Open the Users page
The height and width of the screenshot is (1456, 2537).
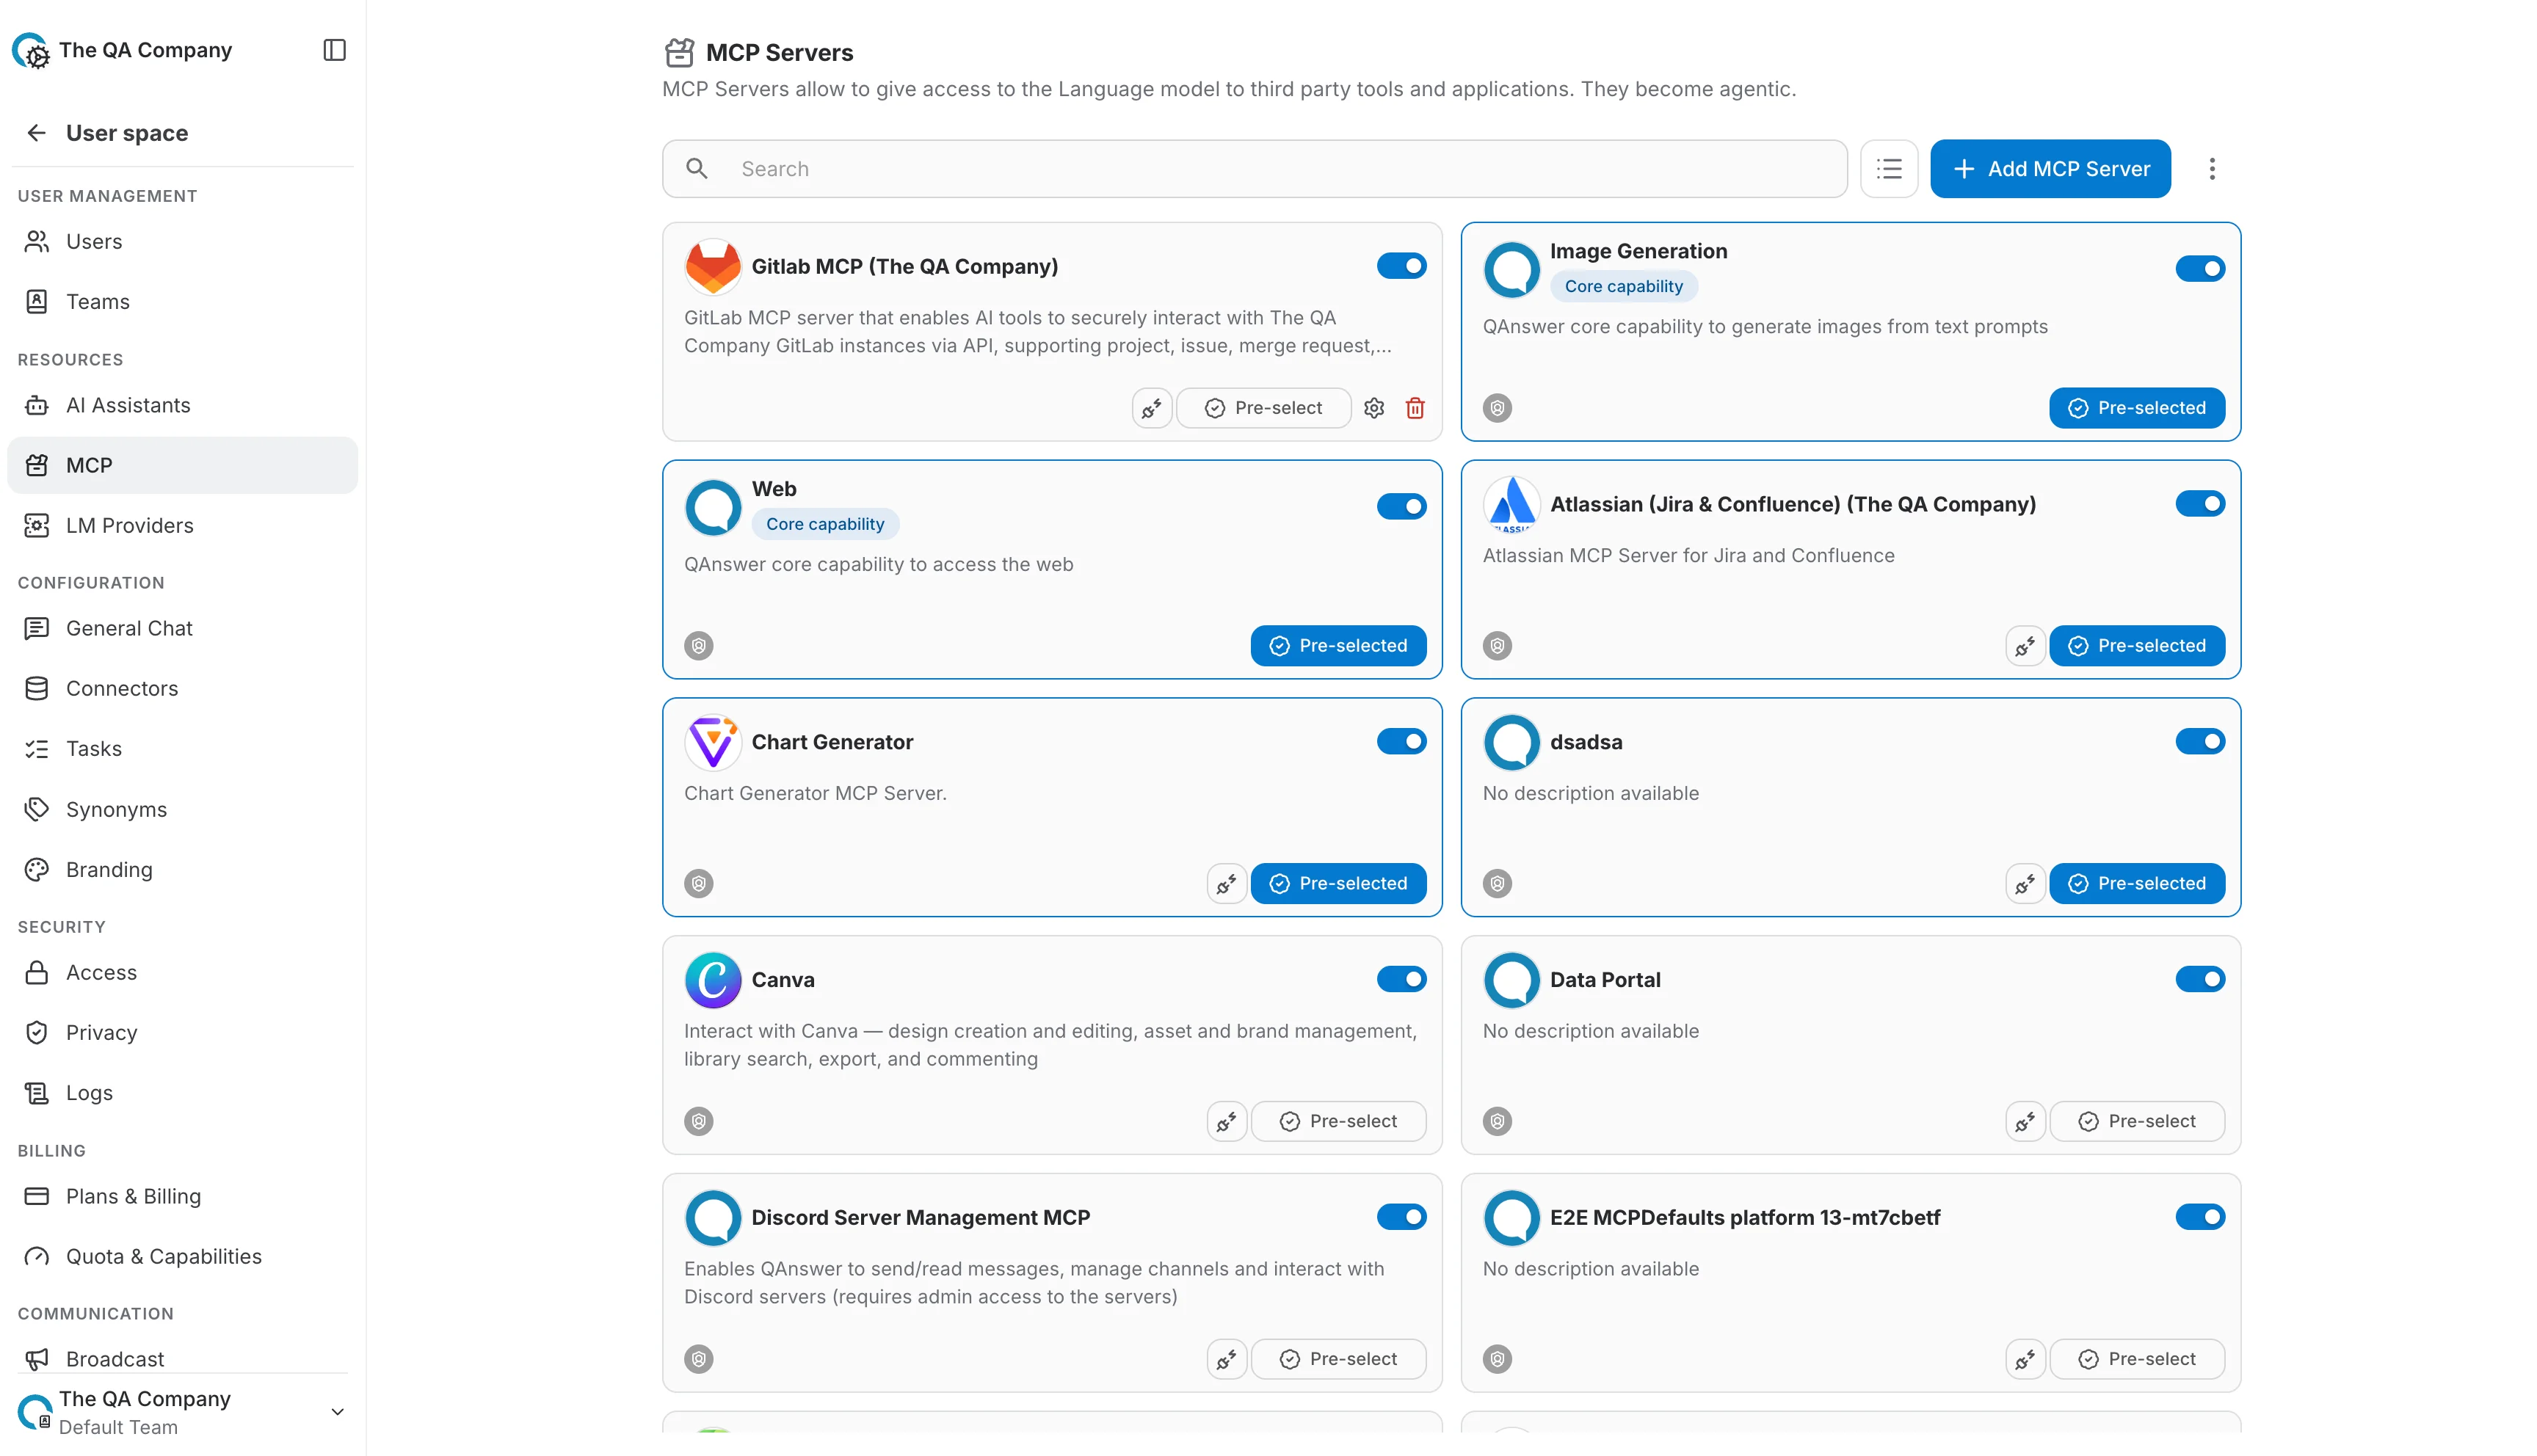pos(182,242)
